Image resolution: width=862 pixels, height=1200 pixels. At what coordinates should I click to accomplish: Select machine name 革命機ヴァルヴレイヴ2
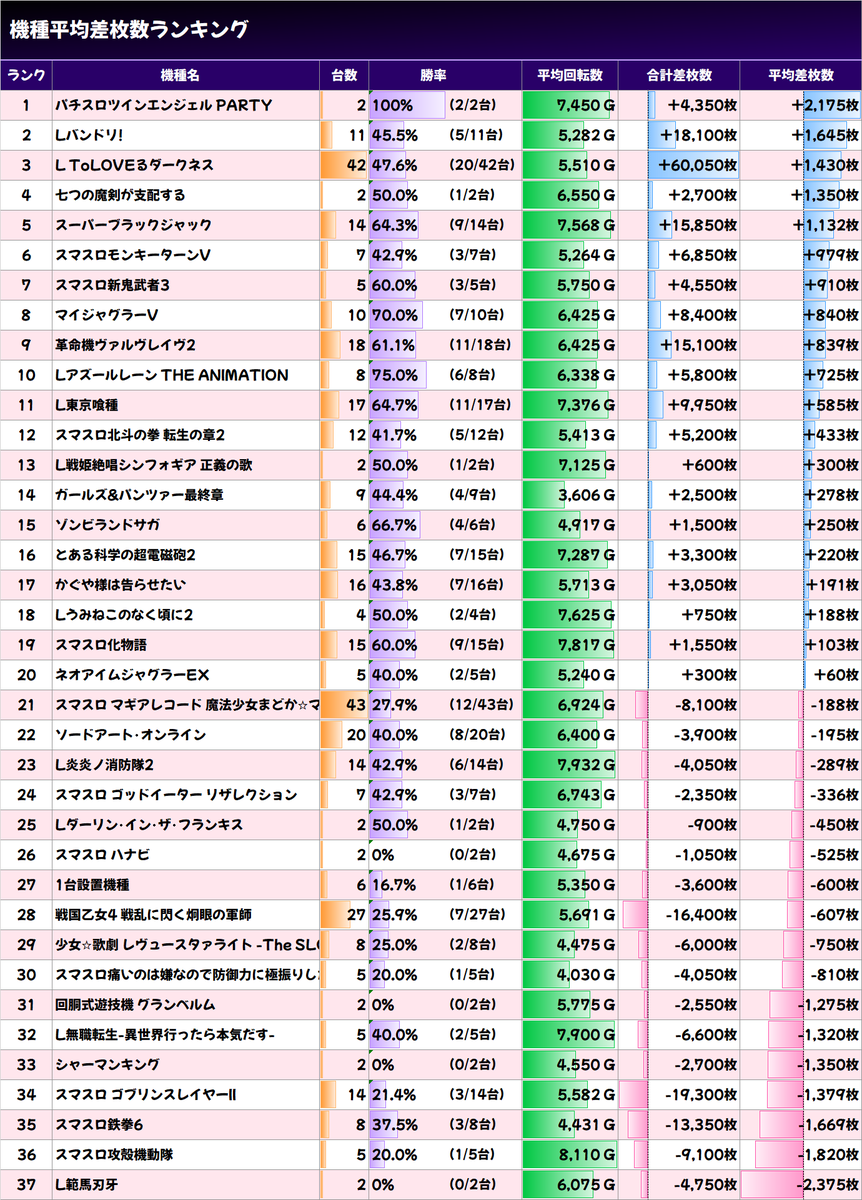[125, 345]
